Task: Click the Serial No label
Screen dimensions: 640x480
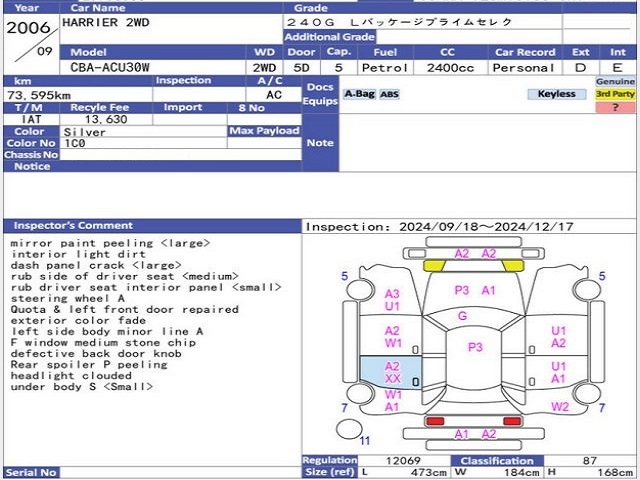Action: (31, 473)
